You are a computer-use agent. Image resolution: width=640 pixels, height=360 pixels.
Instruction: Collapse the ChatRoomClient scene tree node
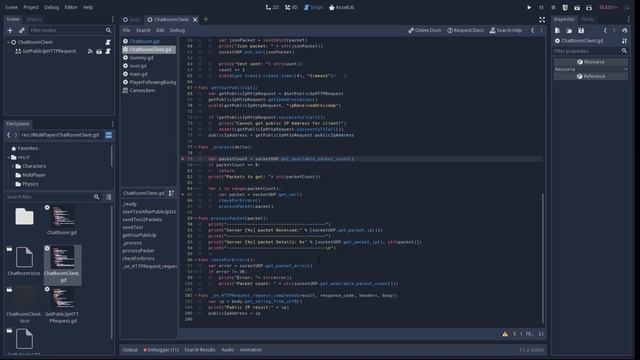[9, 42]
